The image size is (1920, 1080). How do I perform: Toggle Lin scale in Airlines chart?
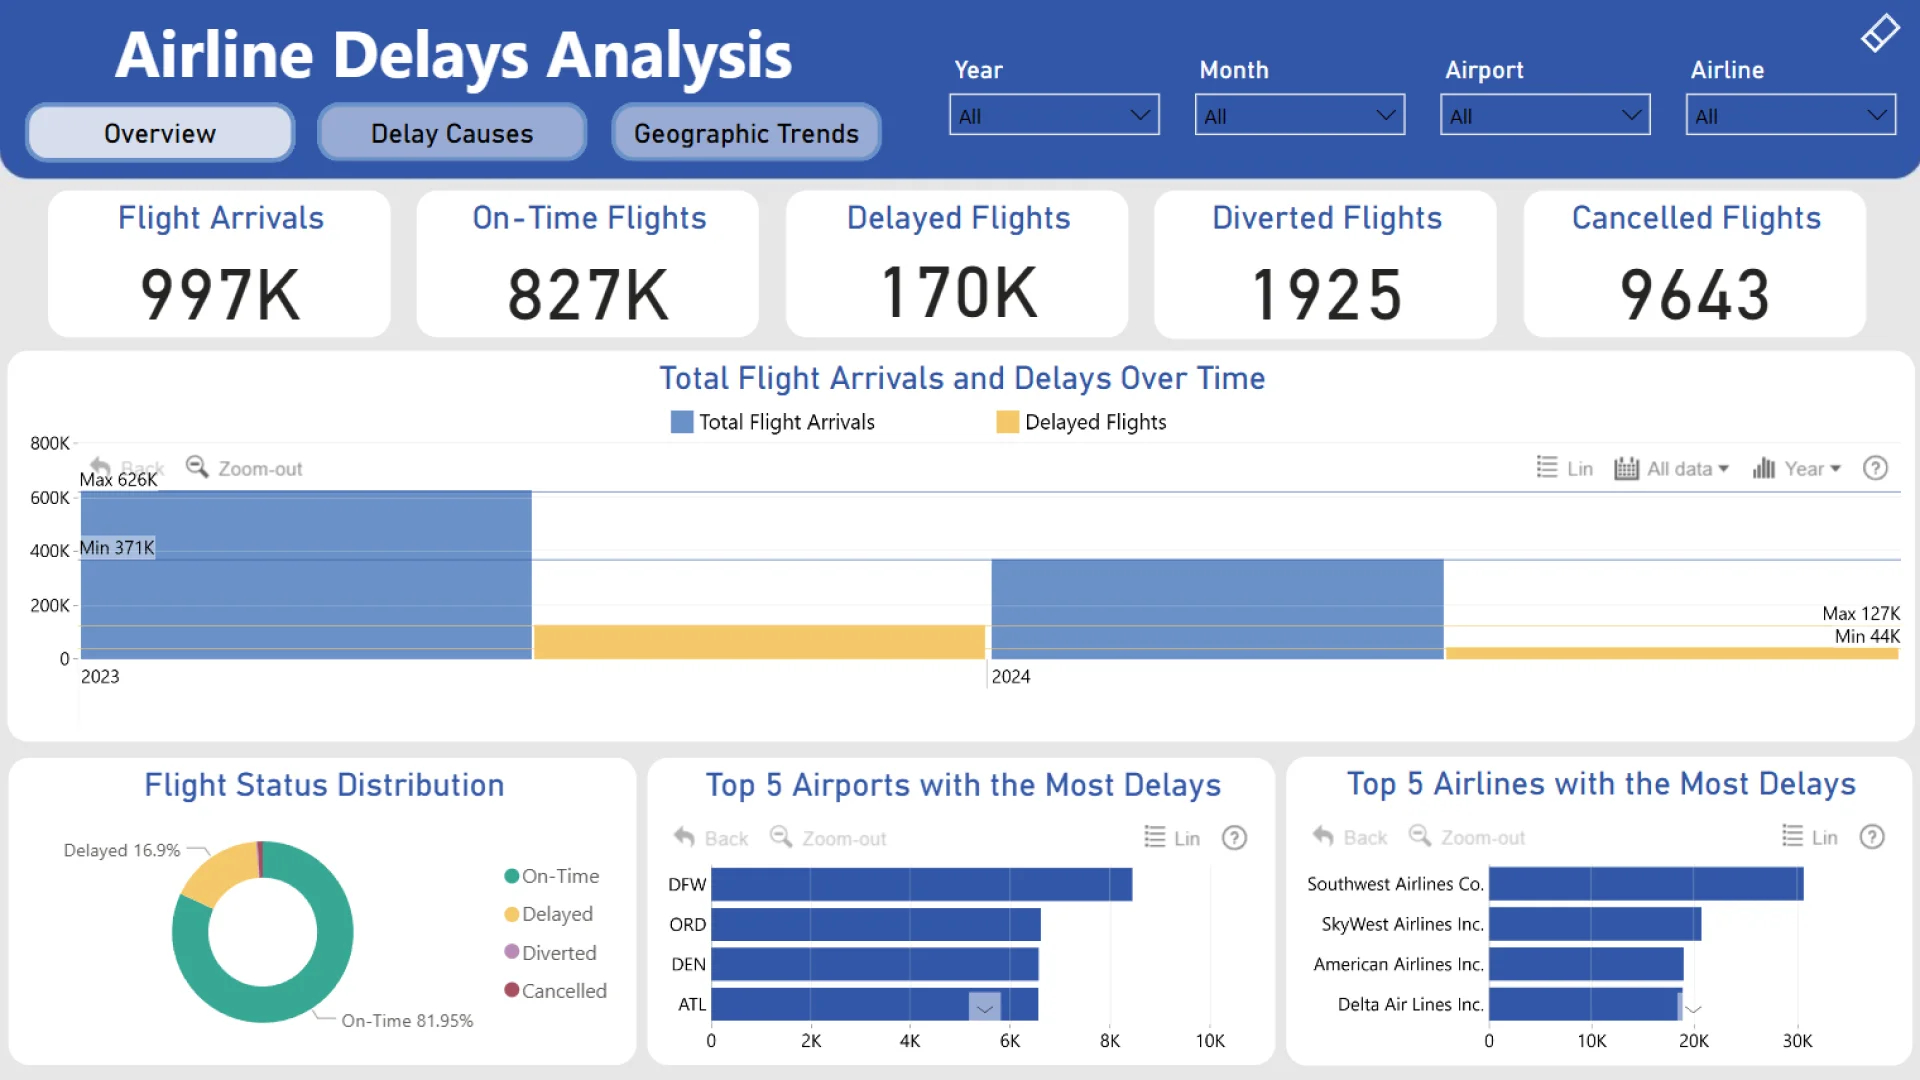tap(1792, 836)
